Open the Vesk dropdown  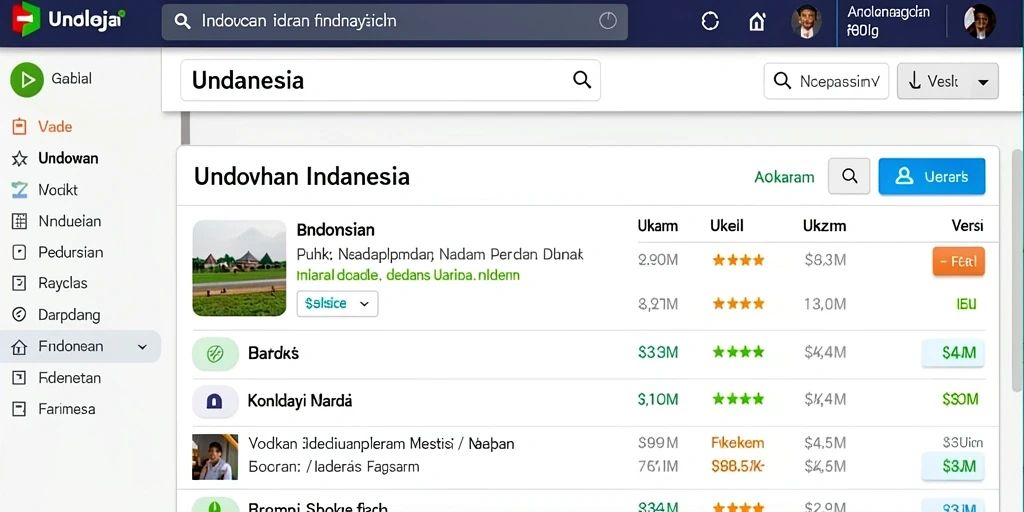point(948,81)
